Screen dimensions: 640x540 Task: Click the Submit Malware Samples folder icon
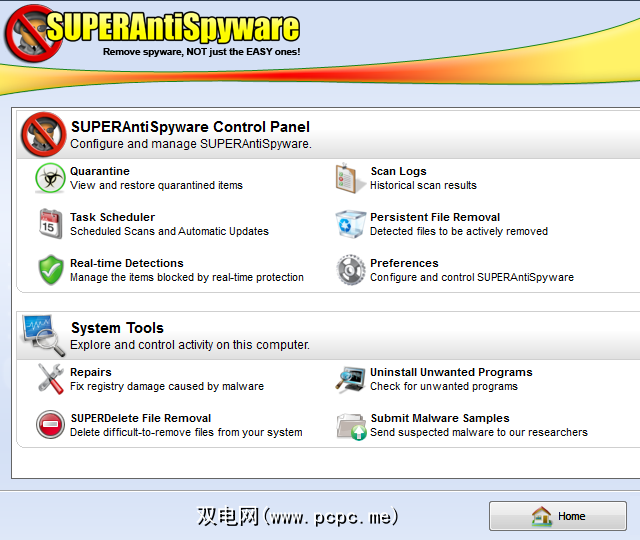(x=351, y=426)
